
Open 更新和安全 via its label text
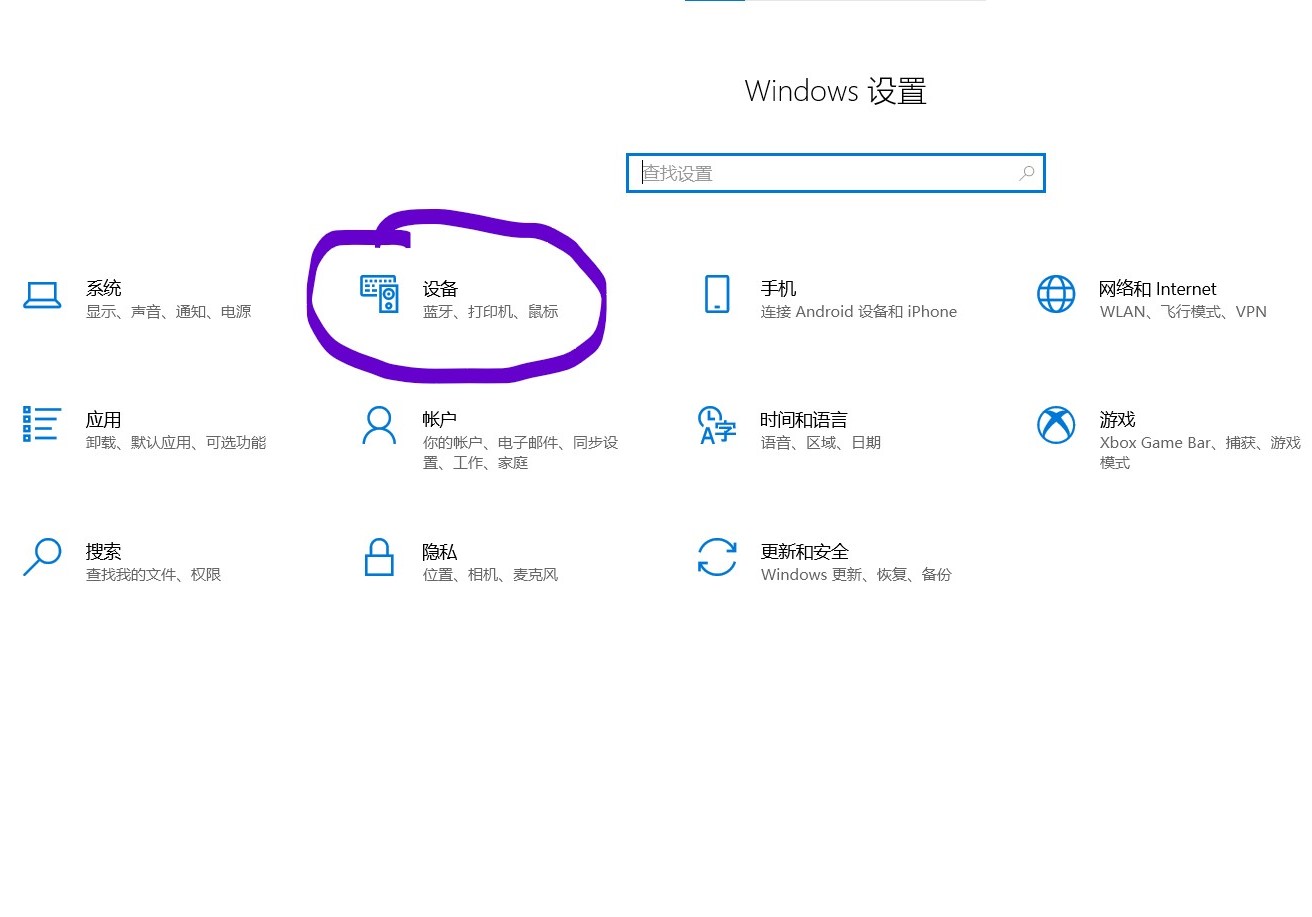804,551
